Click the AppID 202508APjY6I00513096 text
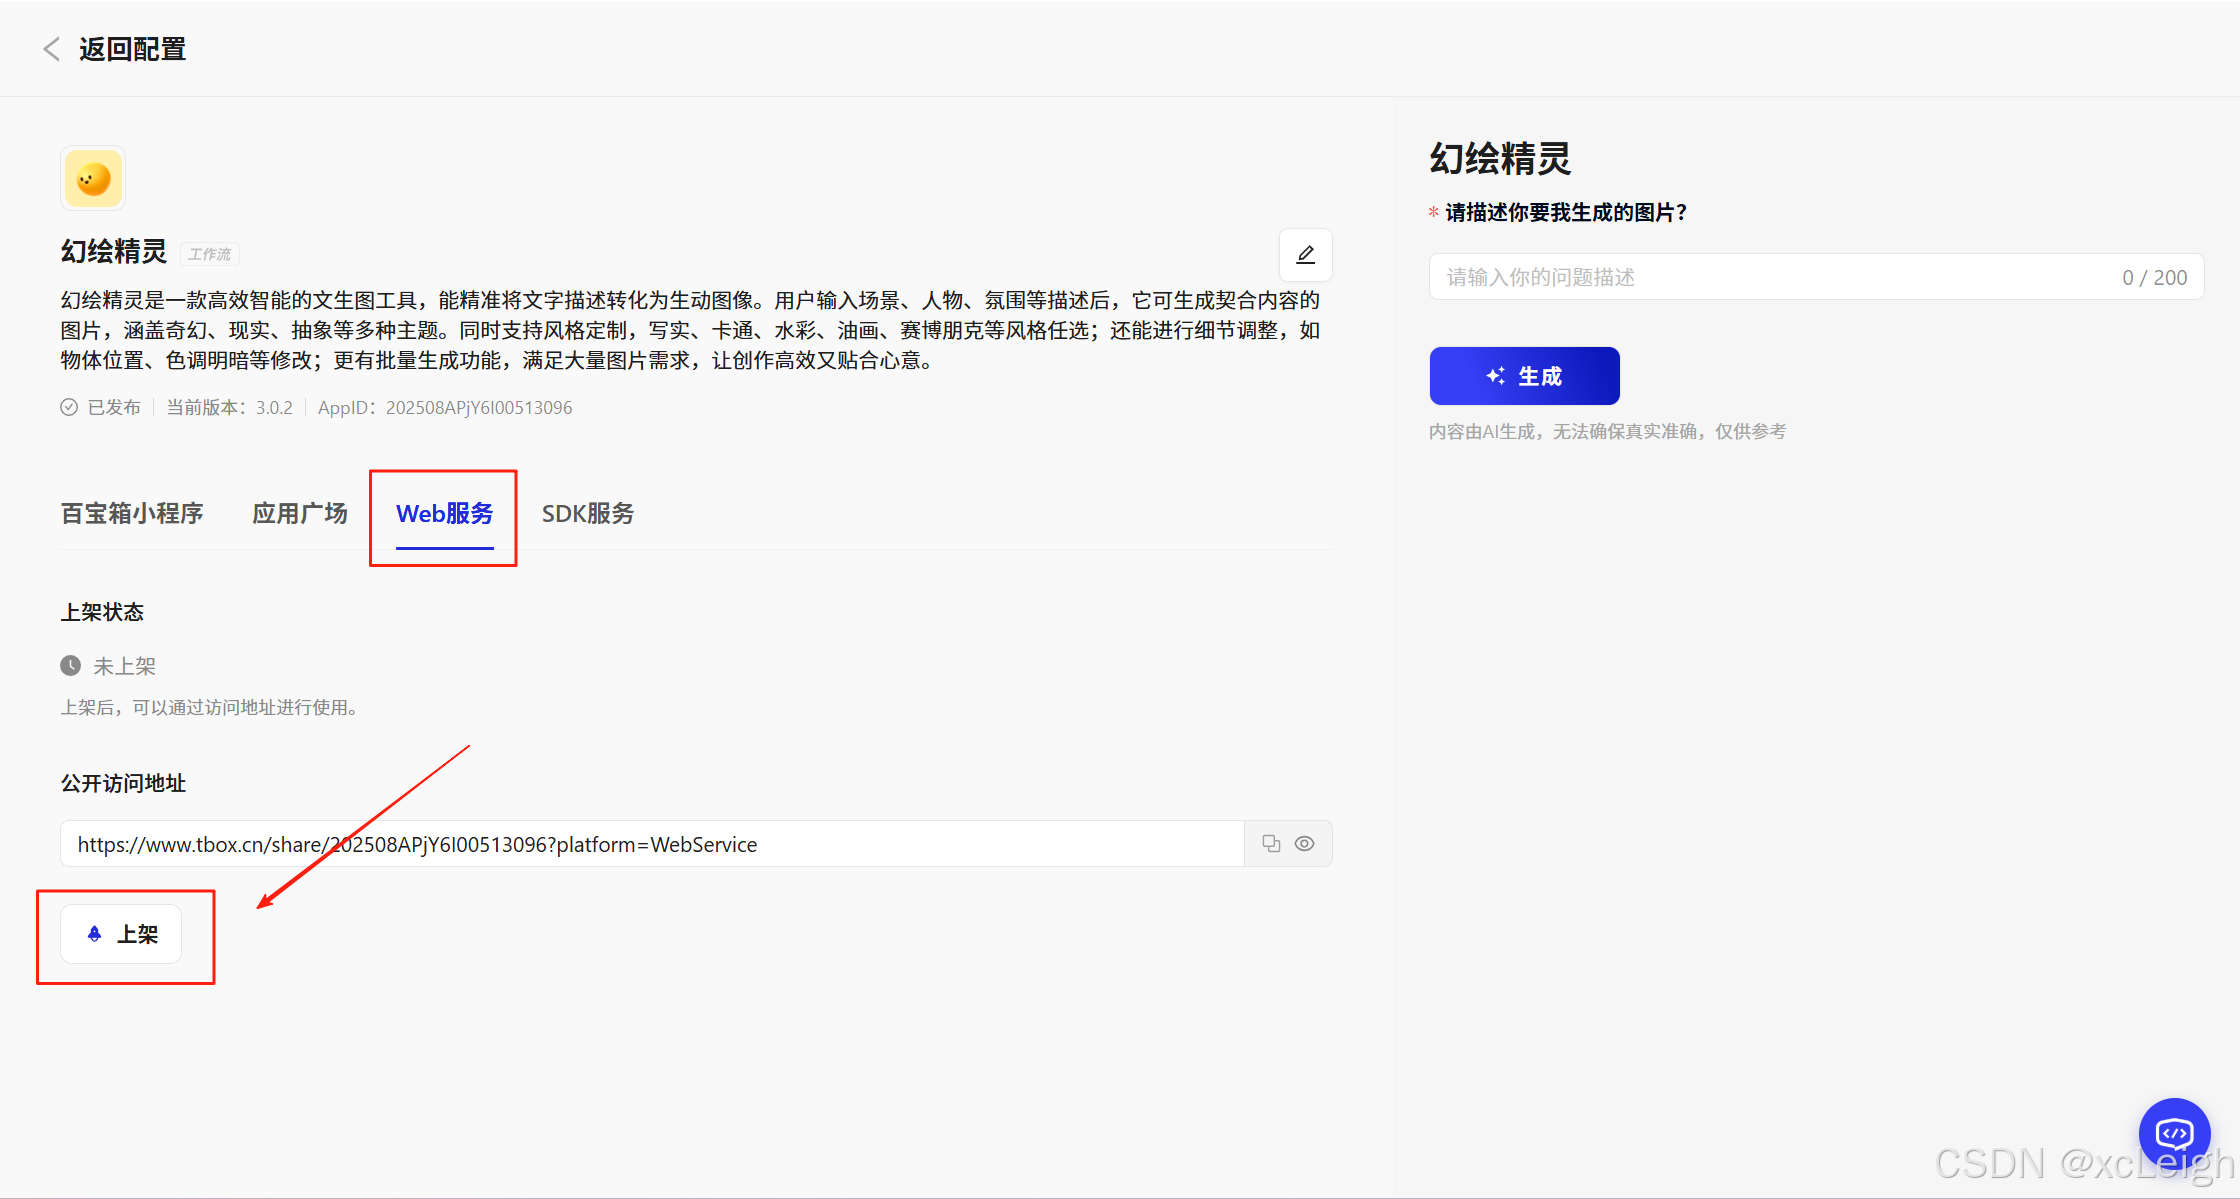 coord(445,407)
